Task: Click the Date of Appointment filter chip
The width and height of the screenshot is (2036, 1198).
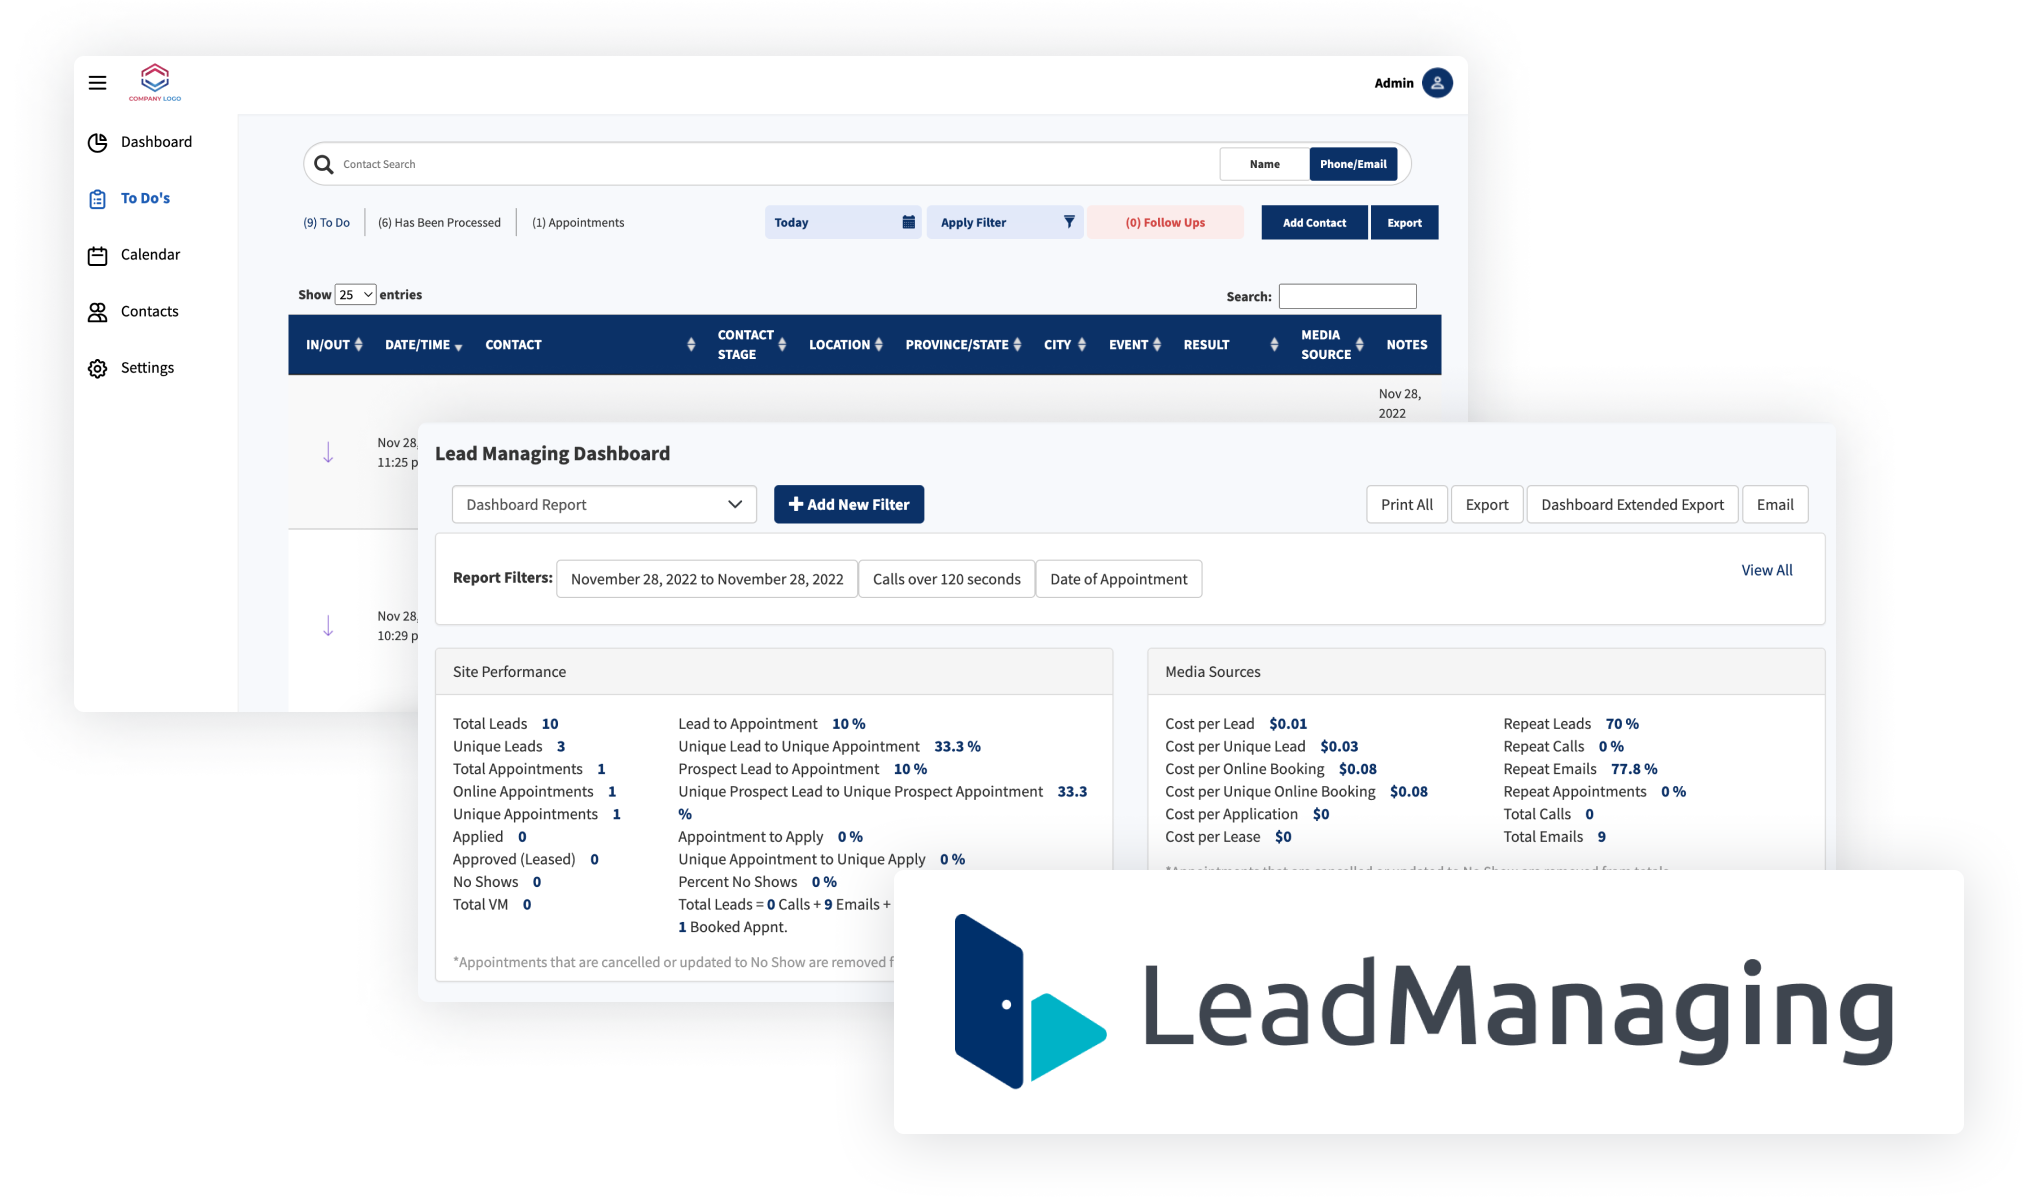Action: [x=1118, y=579]
